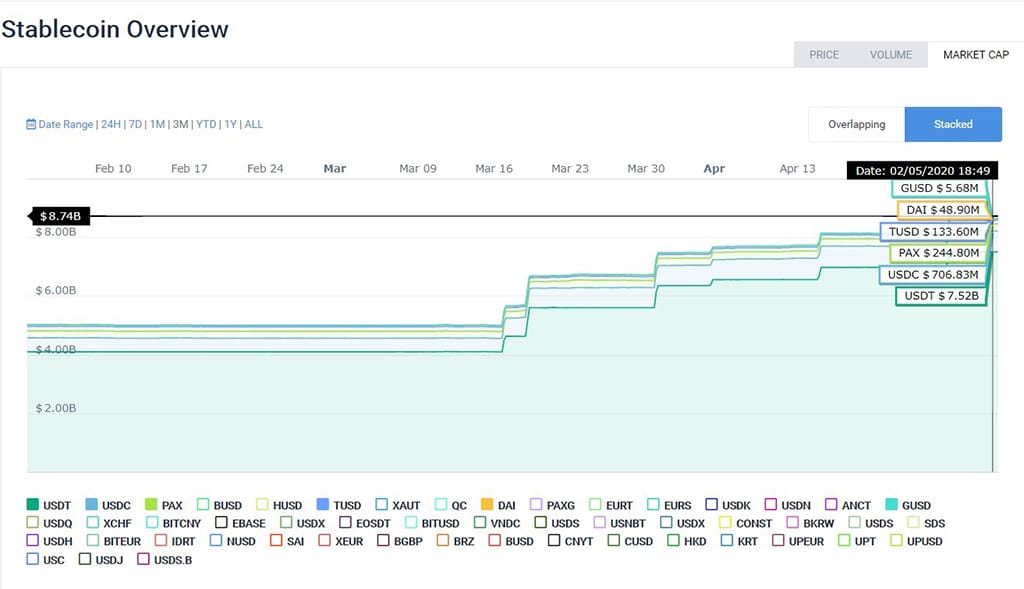Click the USDT $7.52B tooltip label
The width and height of the screenshot is (1024, 589).
pyautogui.click(x=941, y=296)
